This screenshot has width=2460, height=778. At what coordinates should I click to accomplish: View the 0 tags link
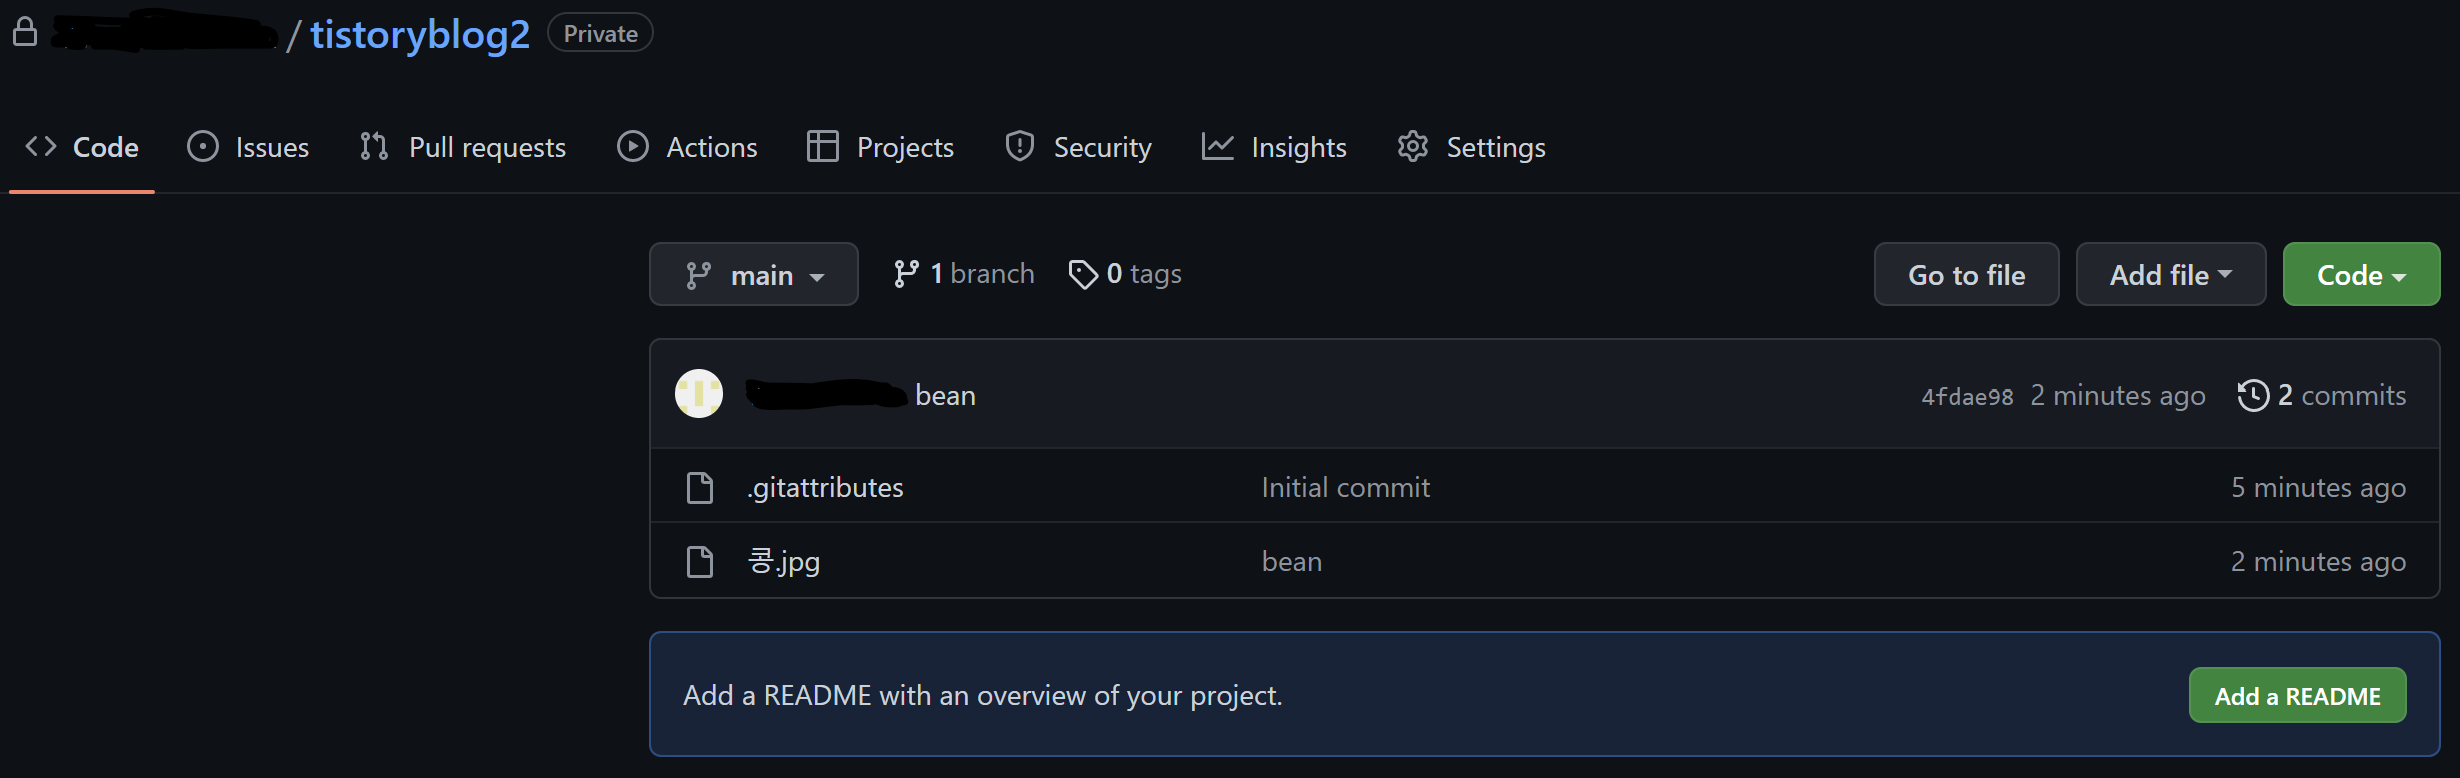click(x=1125, y=274)
